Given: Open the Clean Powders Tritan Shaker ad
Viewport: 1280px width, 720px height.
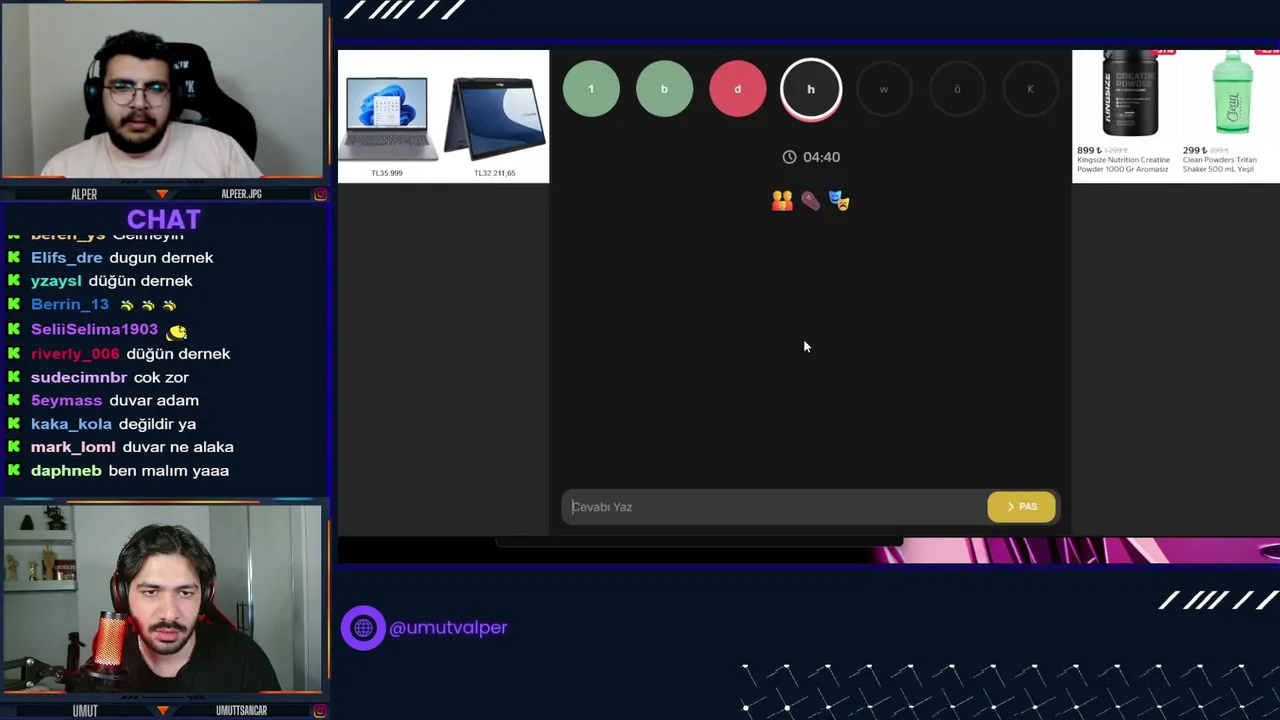Looking at the screenshot, I should pyautogui.click(x=1230, y=113).
